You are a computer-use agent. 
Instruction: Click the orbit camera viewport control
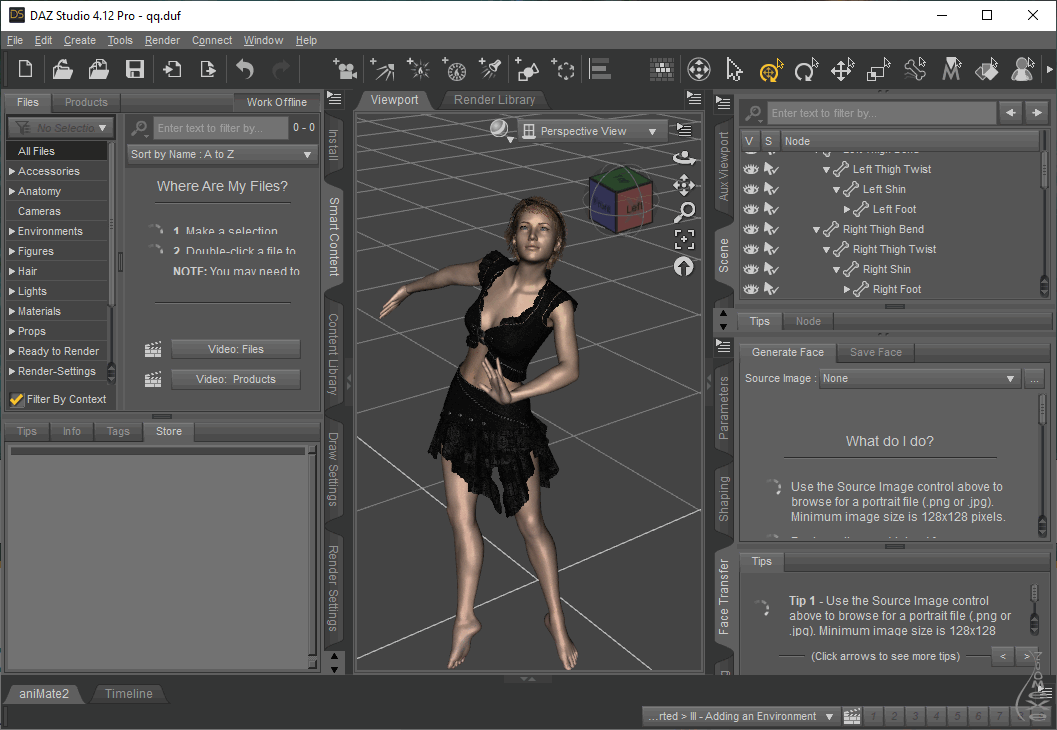684,158
